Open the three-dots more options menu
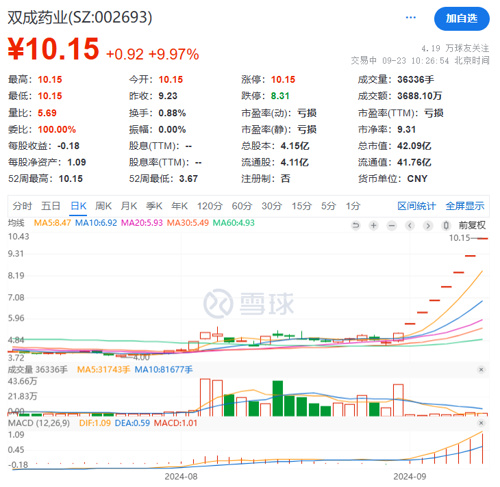Screen dimensions: 500x487 pyautogui.click(x=411, y=17)
